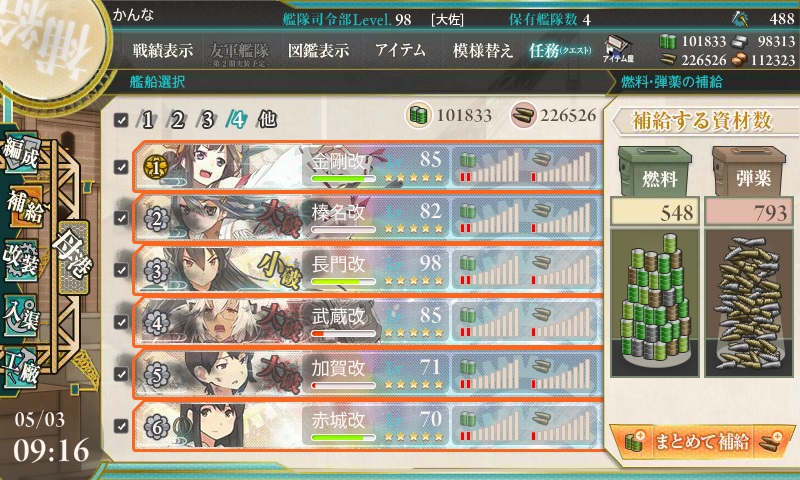Go to 入渠 (Docking) sidebar icon

21,315
